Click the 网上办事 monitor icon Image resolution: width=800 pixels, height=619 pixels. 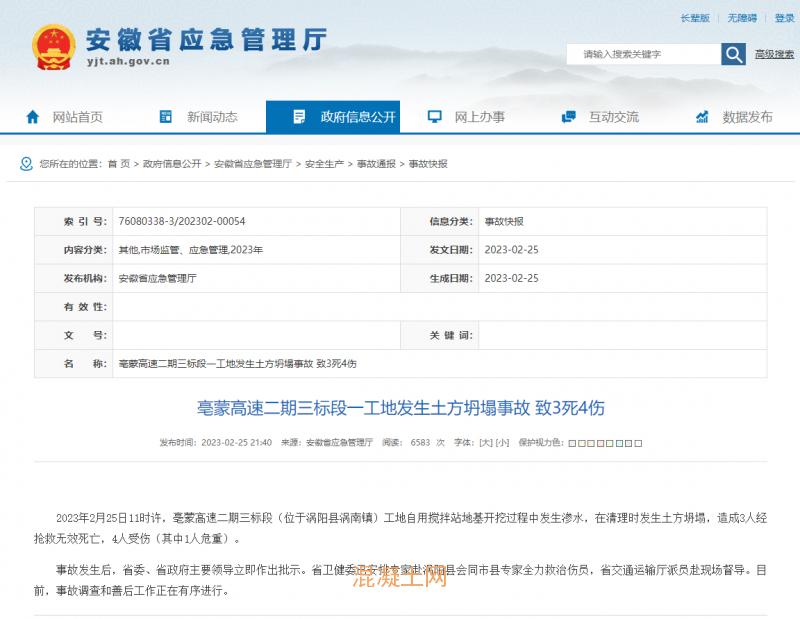pos(435,117)
